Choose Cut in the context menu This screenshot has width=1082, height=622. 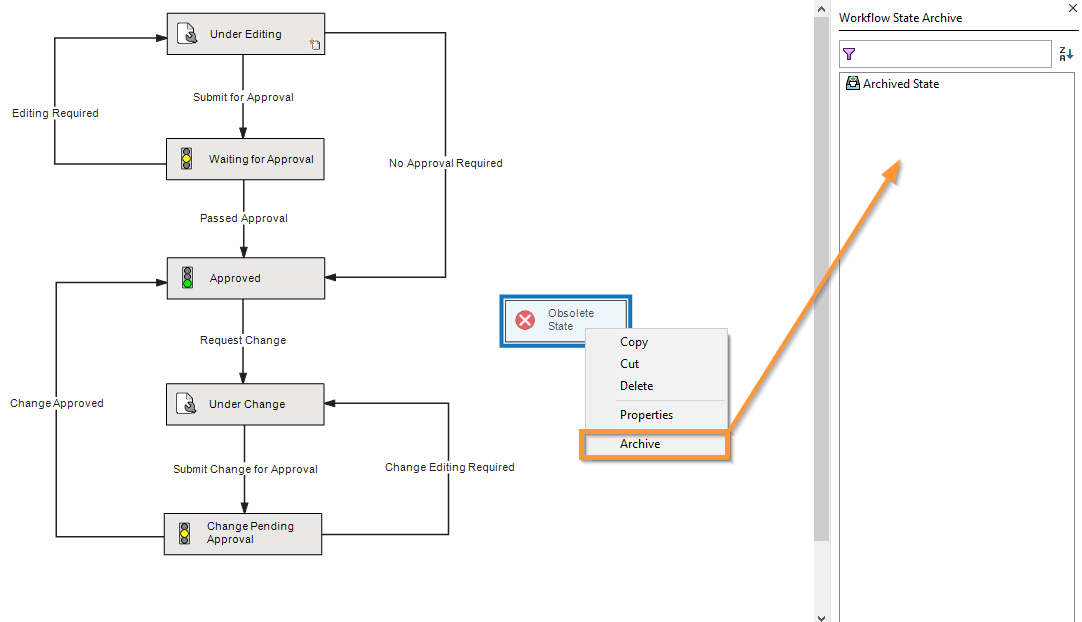(630, 363)
